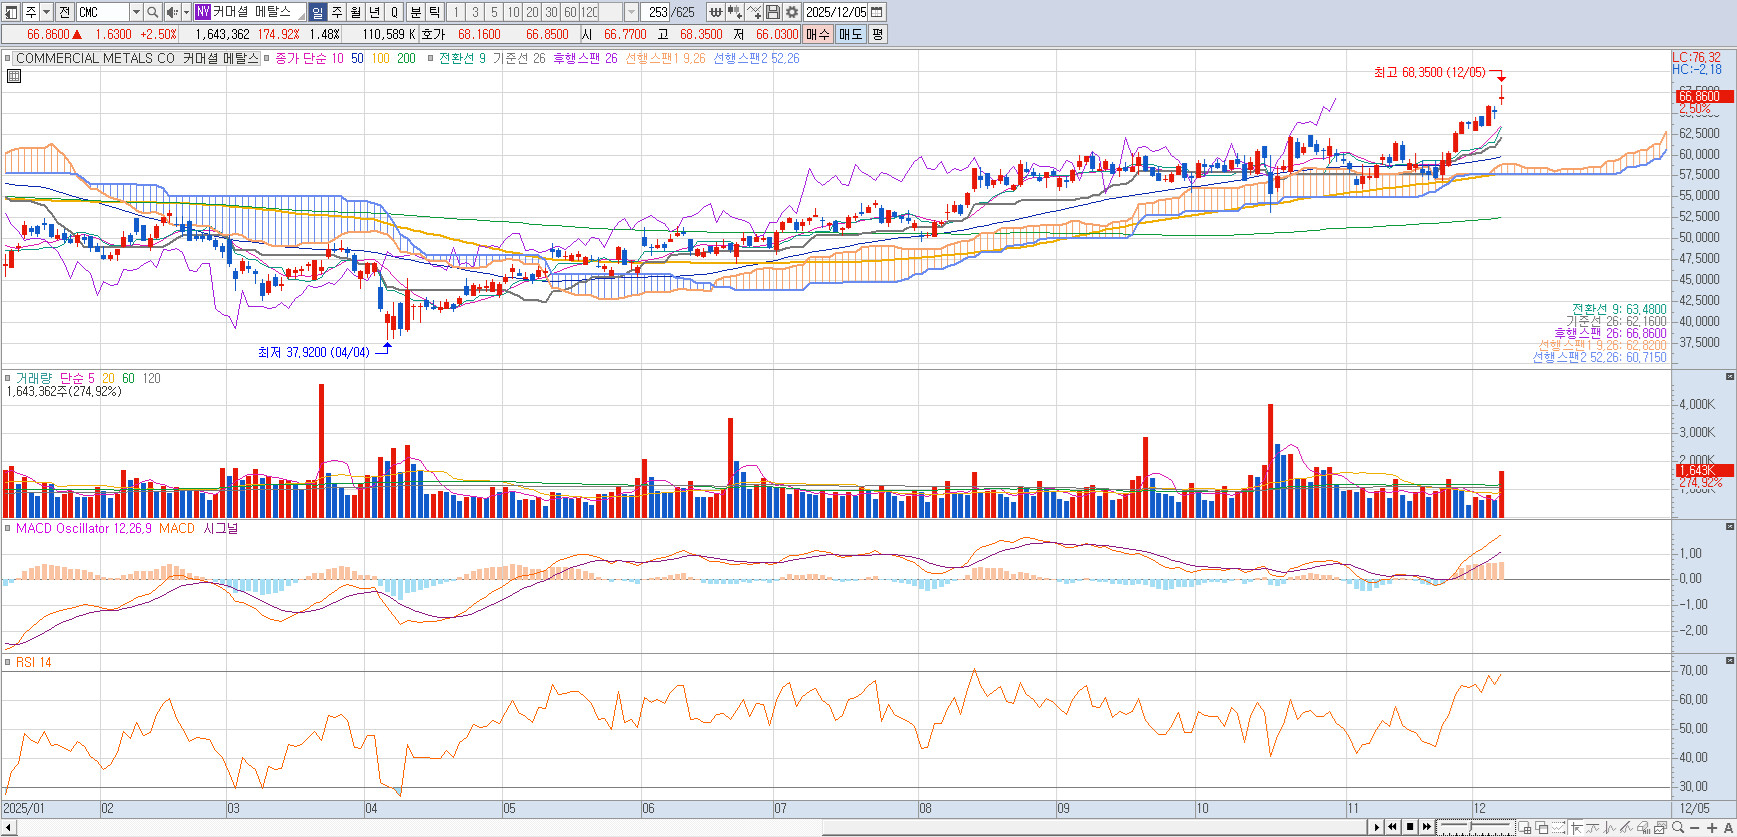Click the plus zoom-in icon at bottom right

coord(1712,827)
